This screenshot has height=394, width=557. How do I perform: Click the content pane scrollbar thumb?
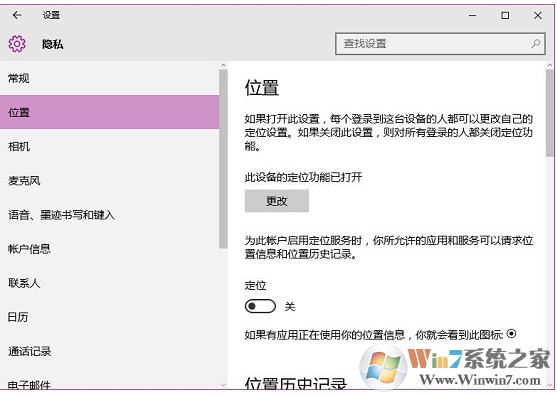tap(550, 113)
